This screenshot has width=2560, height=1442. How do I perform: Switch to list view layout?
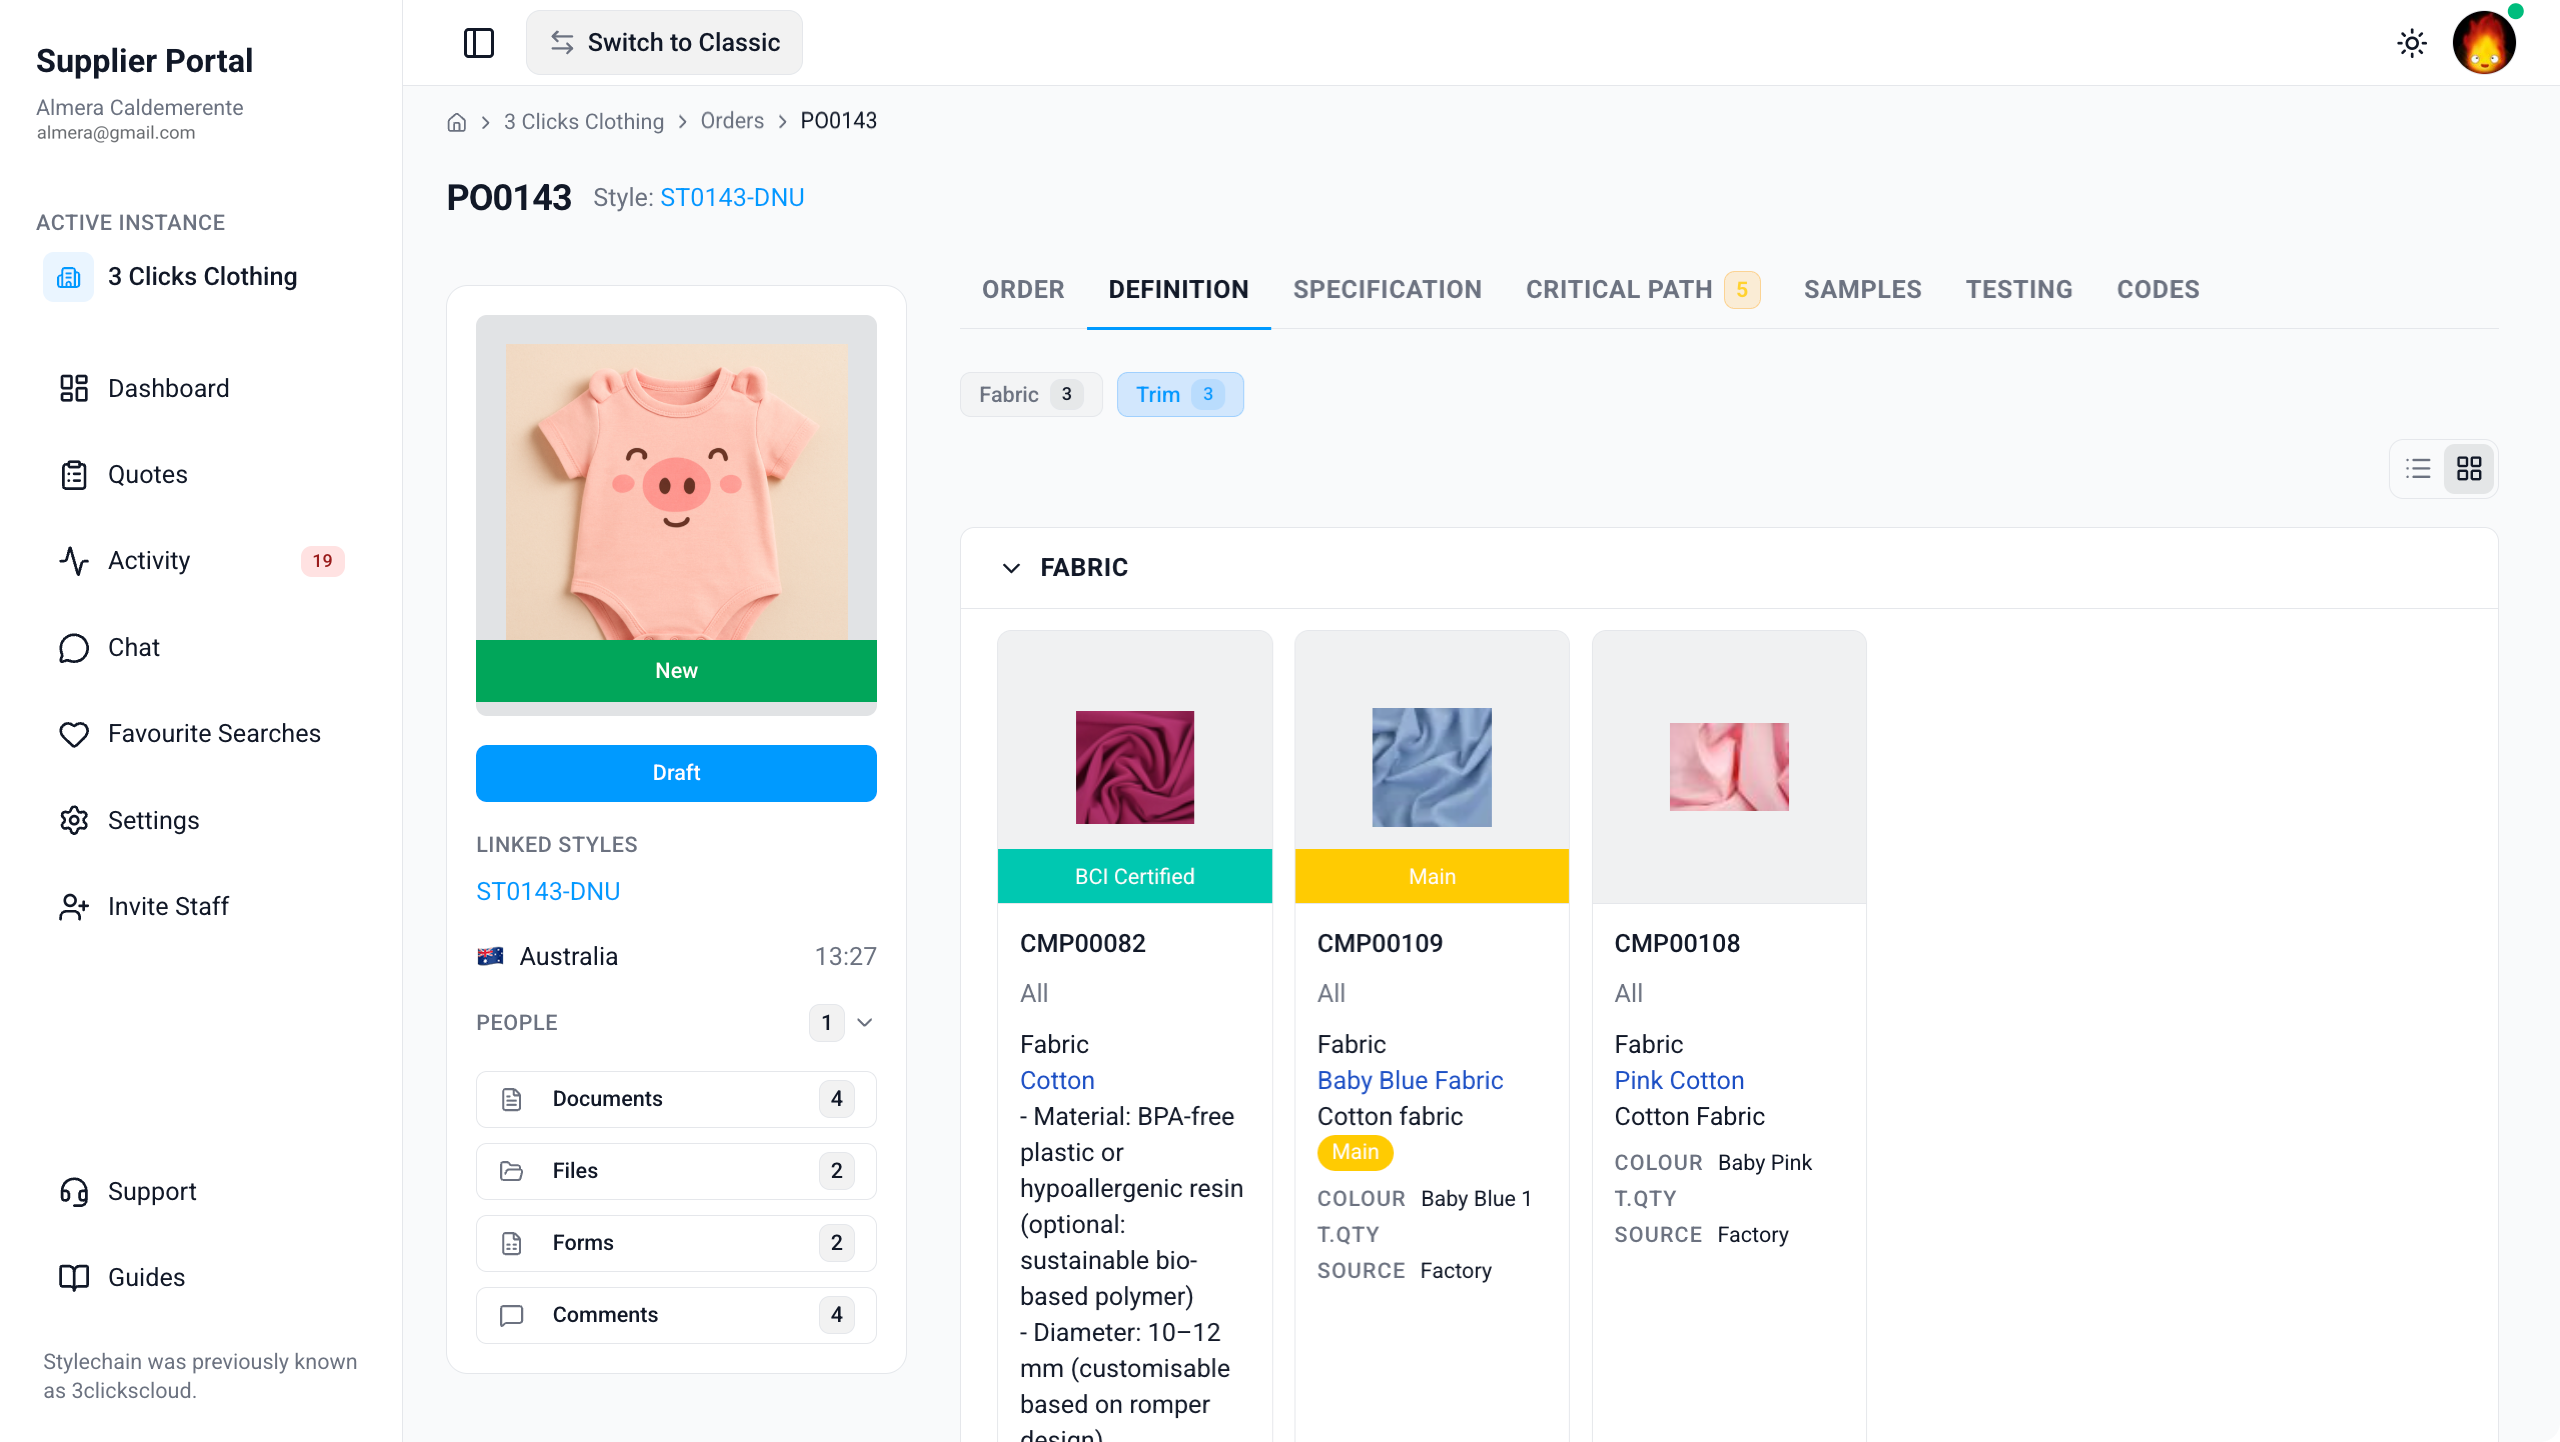(x=2418, y=469)
